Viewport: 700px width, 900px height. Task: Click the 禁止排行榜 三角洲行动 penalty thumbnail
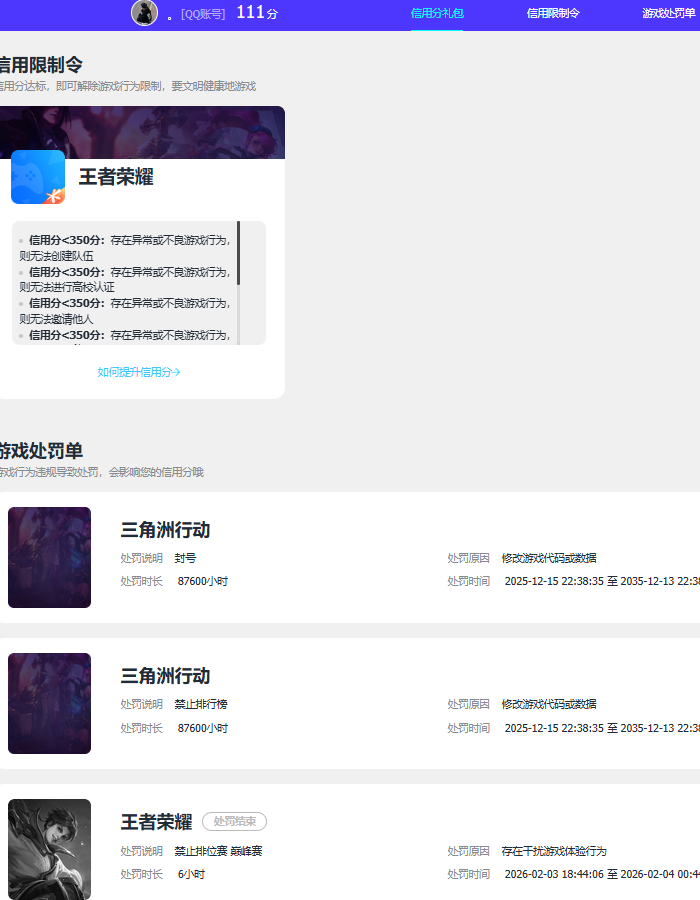[49, 703]
